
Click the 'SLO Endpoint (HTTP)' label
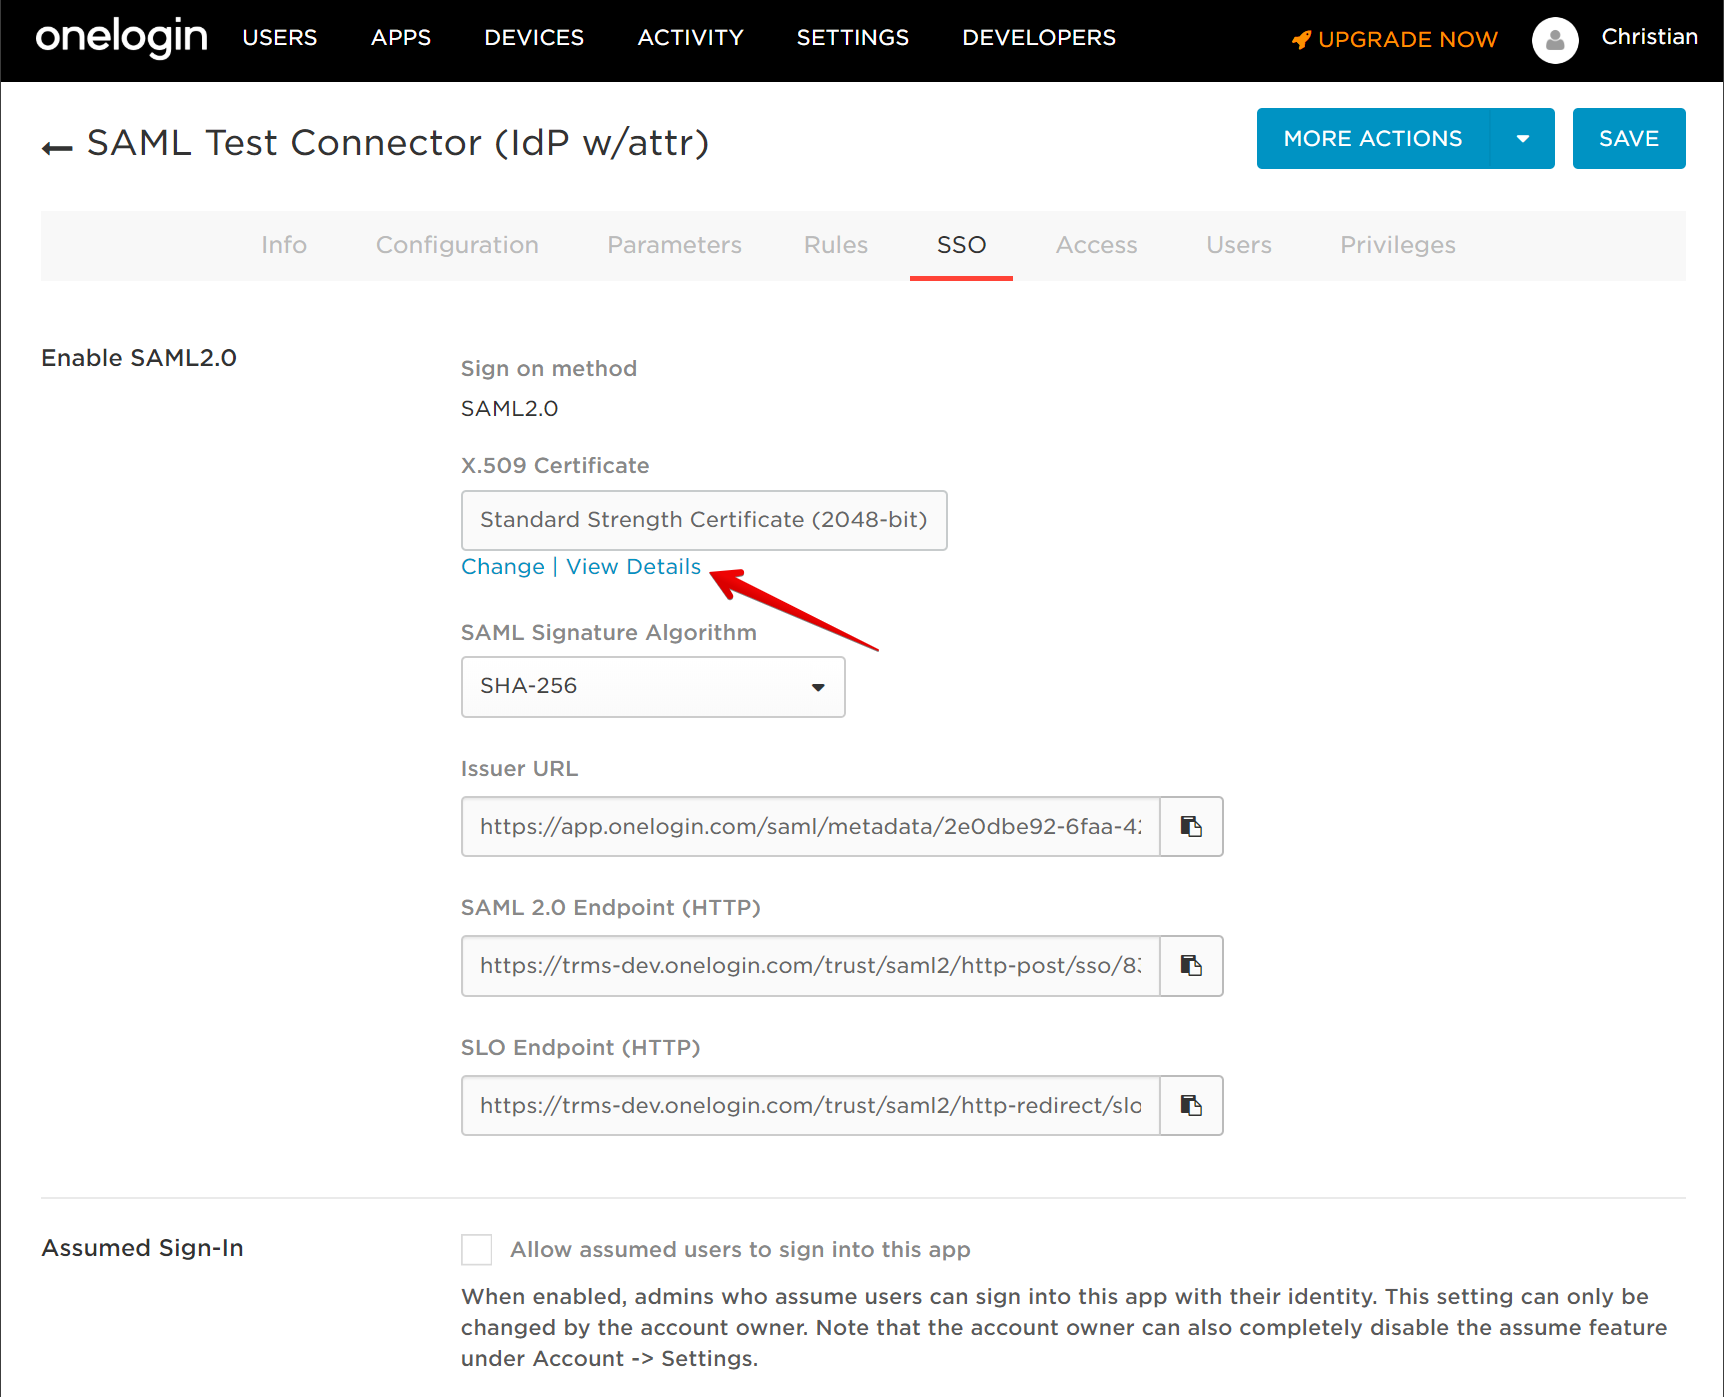click(581, 1048)
